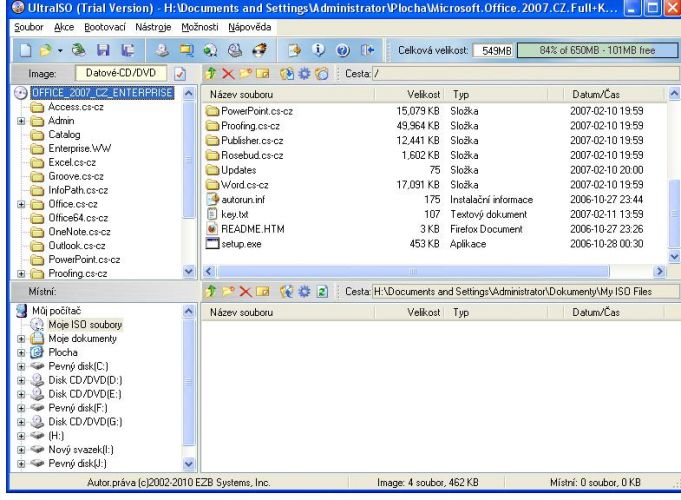Exit the program with the door icon
The height and width of the screenshot is (500, 681).
click(x=367, y=50)
